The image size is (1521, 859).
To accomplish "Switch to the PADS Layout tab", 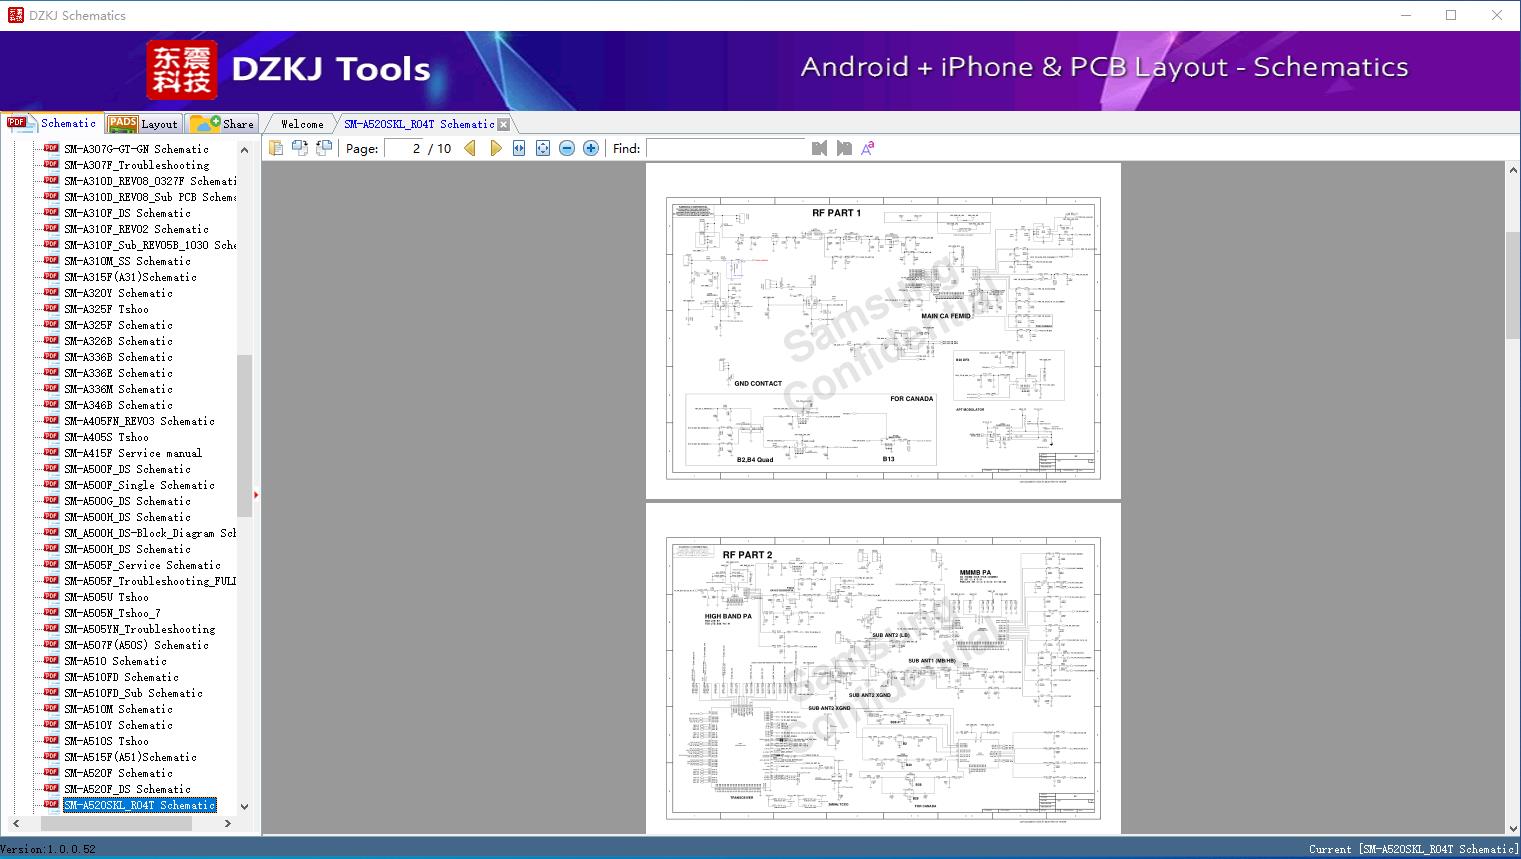I will [143, 124].
